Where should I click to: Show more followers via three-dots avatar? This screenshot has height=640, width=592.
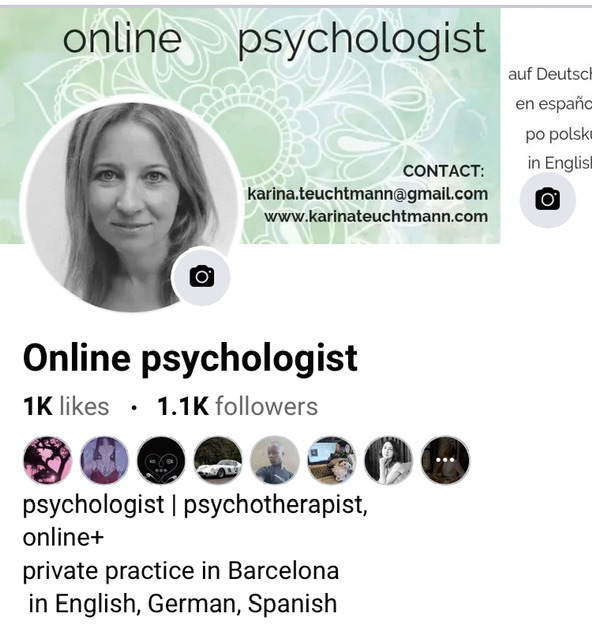coord(445,460)
